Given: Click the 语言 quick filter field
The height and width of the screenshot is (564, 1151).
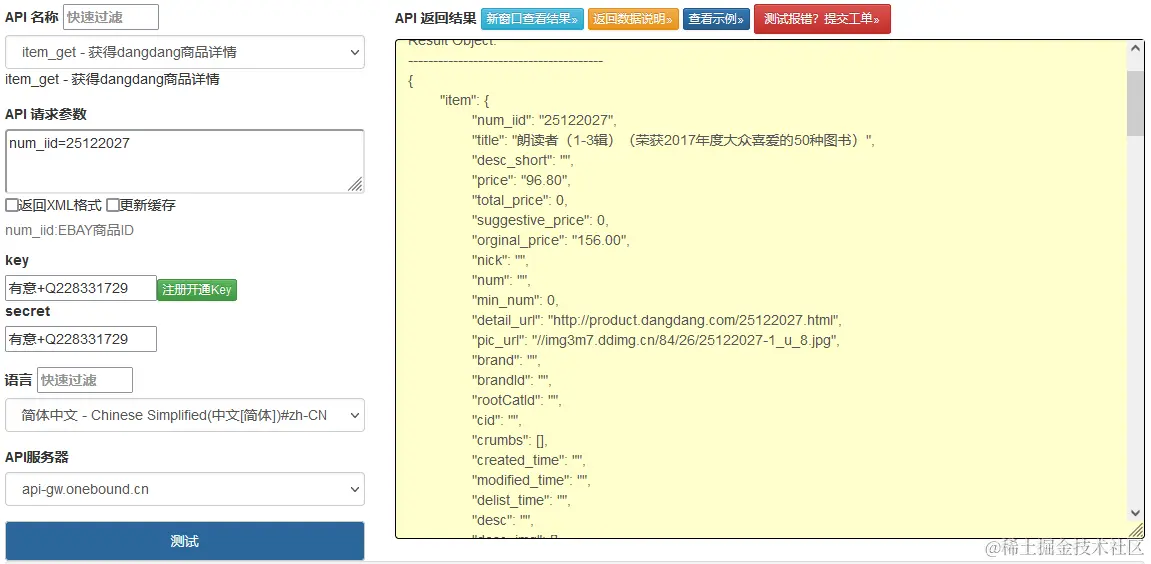Looking at the screenshot, I should tap(85, 380).
